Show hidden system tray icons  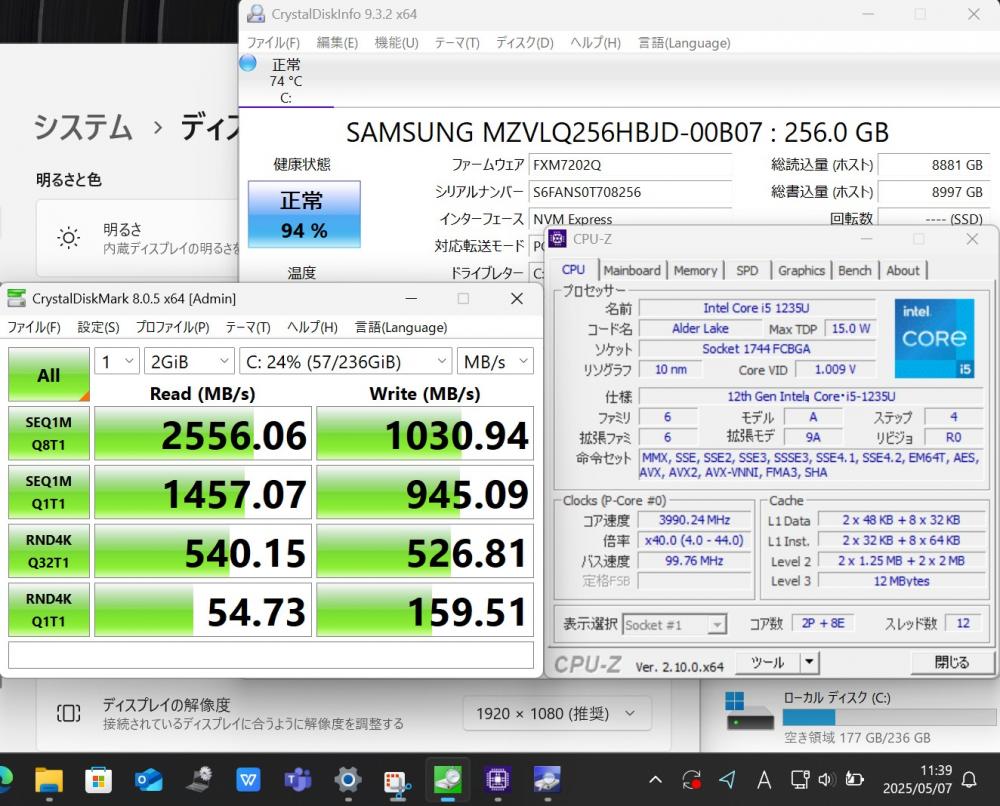655,780
